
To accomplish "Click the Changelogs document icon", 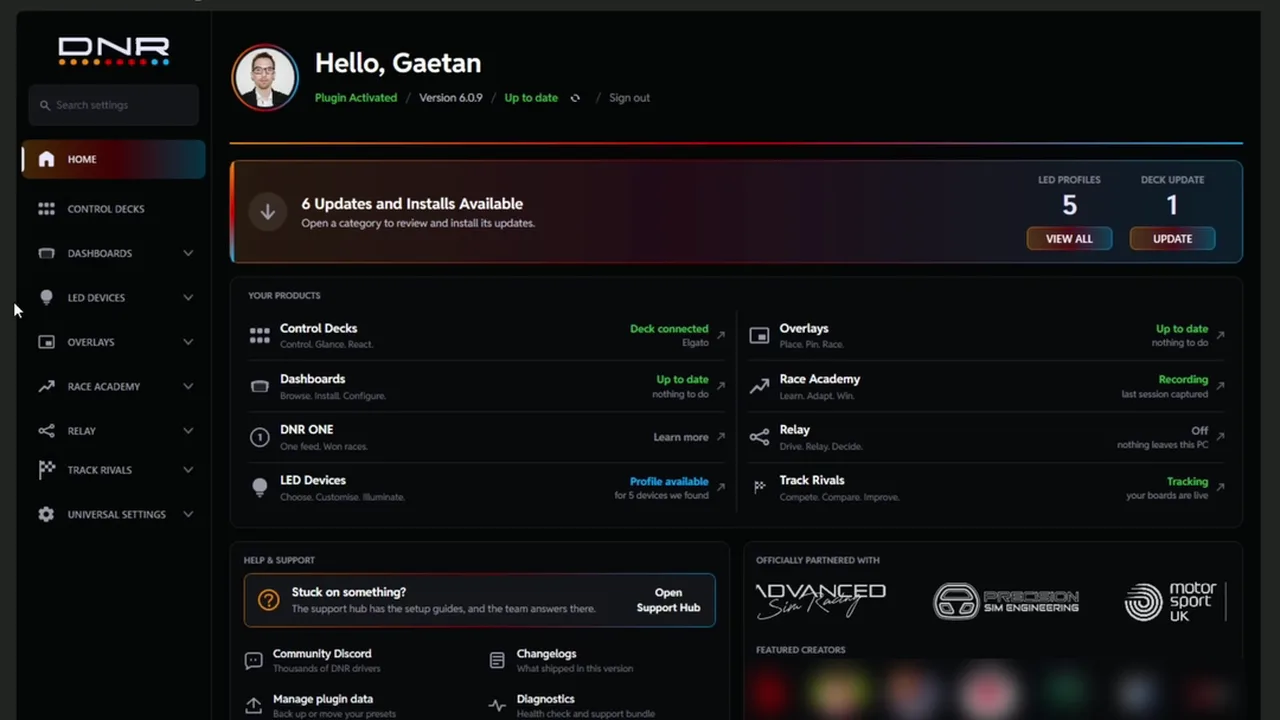I will (x=497, y=661).
